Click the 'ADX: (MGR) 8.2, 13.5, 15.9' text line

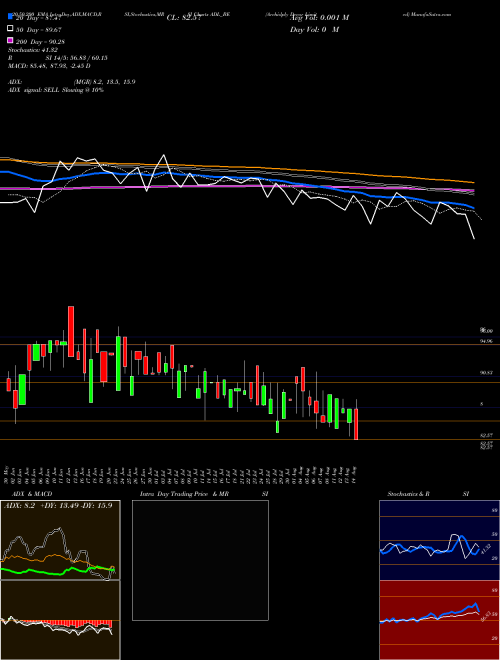(x=72, y=82)
